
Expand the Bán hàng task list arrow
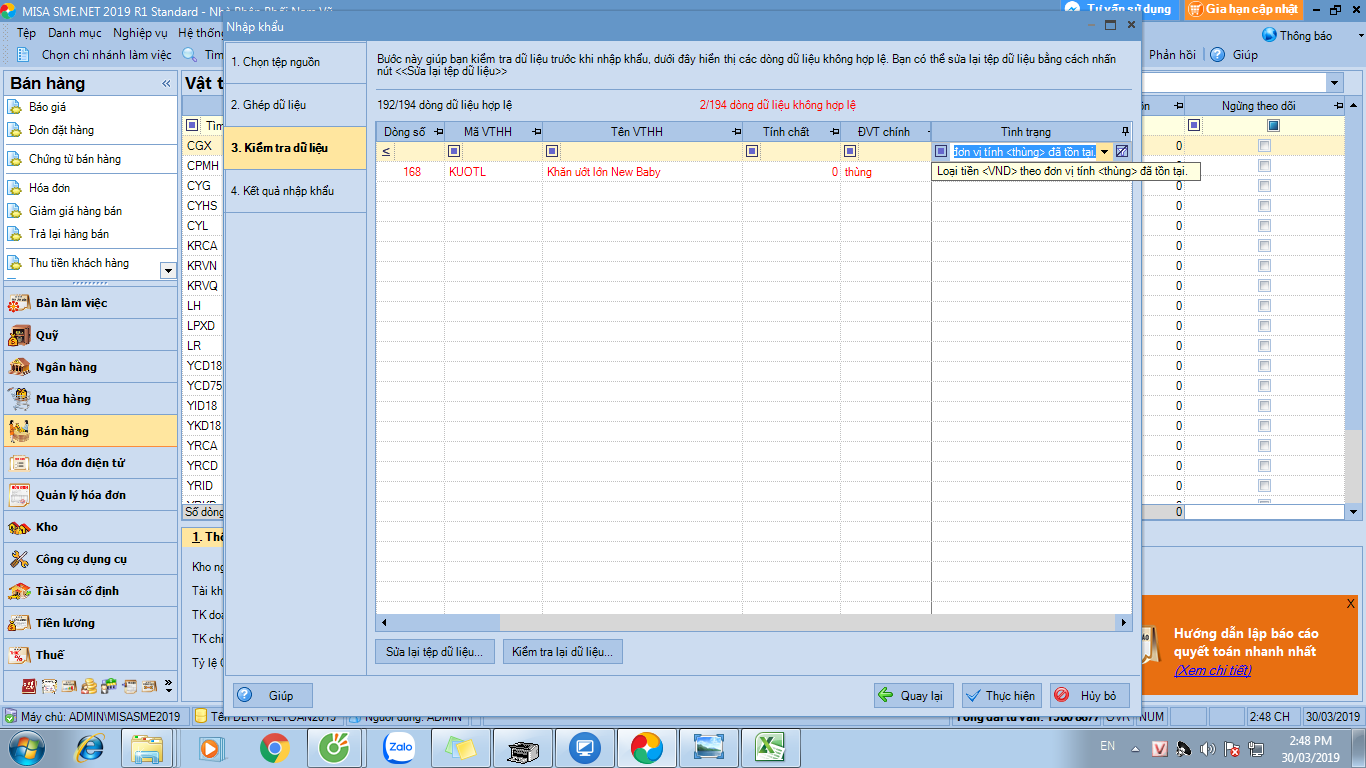(x=167, y=270)
